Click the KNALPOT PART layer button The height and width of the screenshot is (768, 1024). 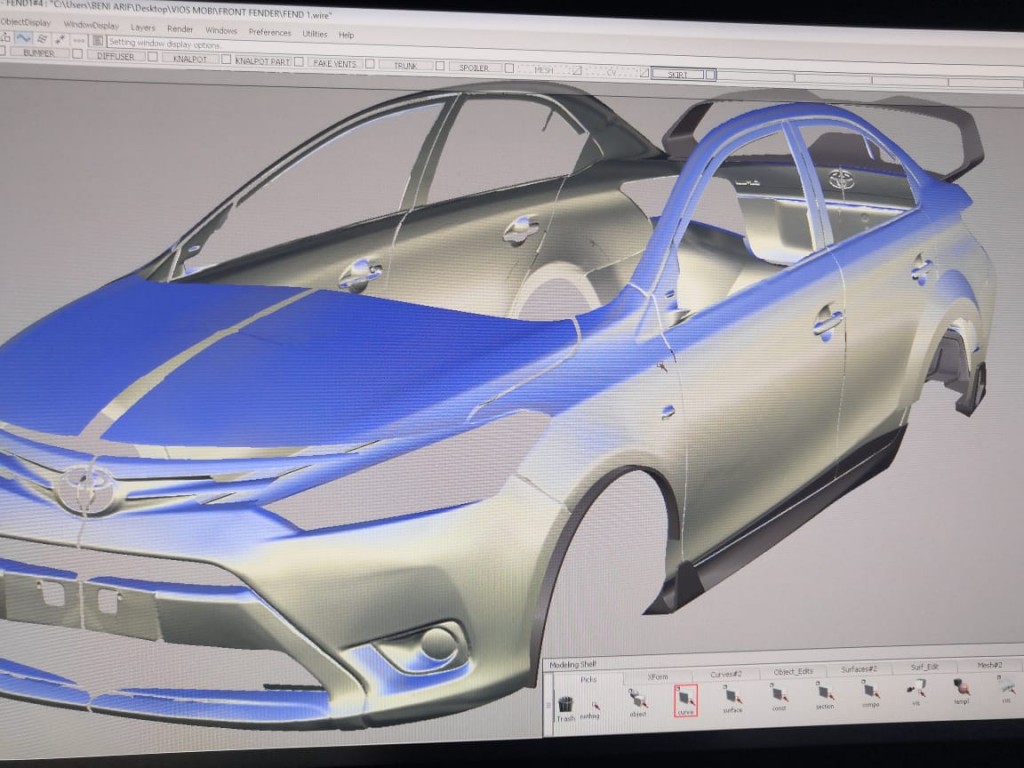click(x=262, y=61)
